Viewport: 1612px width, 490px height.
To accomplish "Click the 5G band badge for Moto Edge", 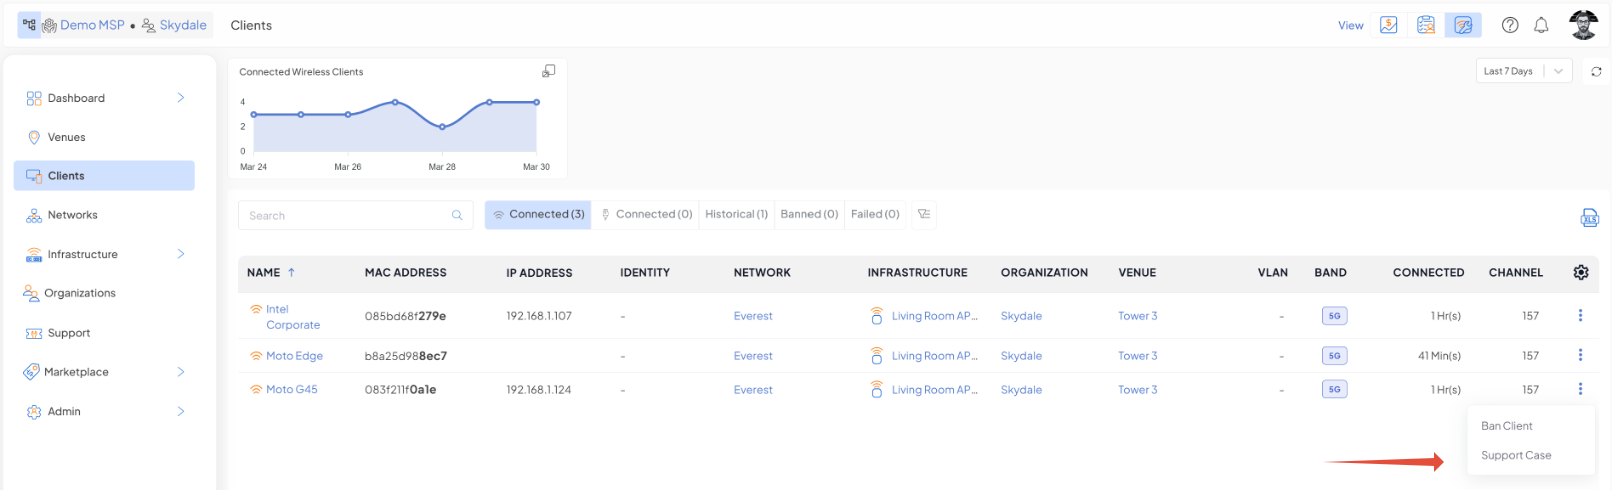I will (1334, 356).
